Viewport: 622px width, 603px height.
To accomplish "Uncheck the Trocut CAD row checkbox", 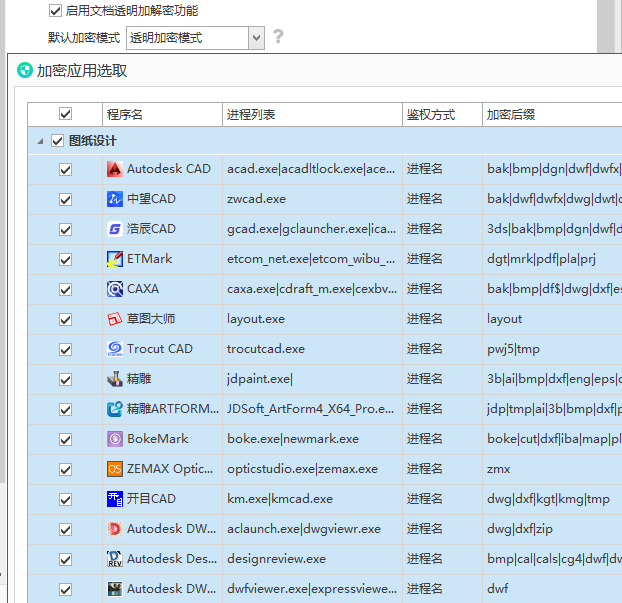I will click(x=65, y=350).
